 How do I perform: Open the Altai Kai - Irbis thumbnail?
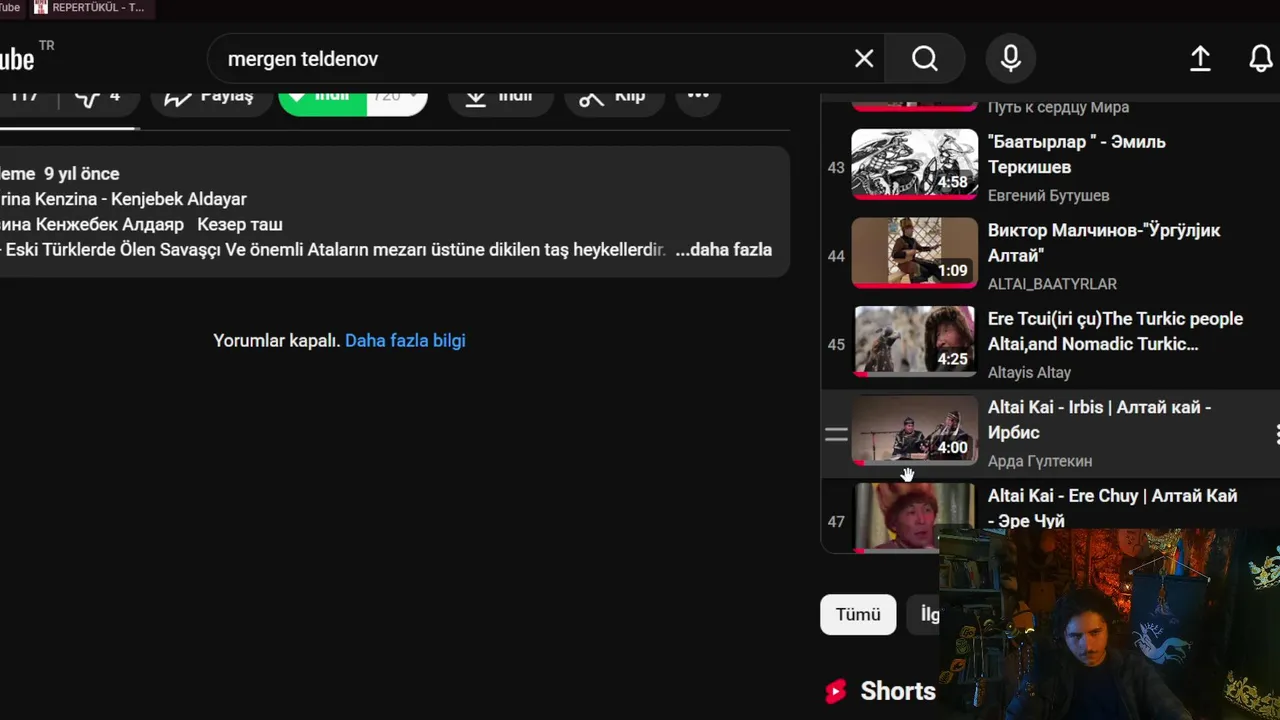point(914,430)
